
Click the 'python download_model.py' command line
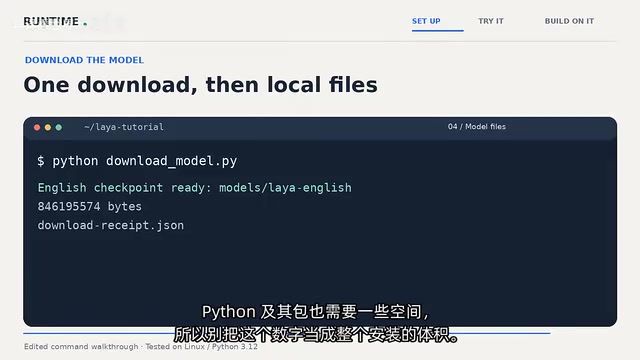[137, 161]
